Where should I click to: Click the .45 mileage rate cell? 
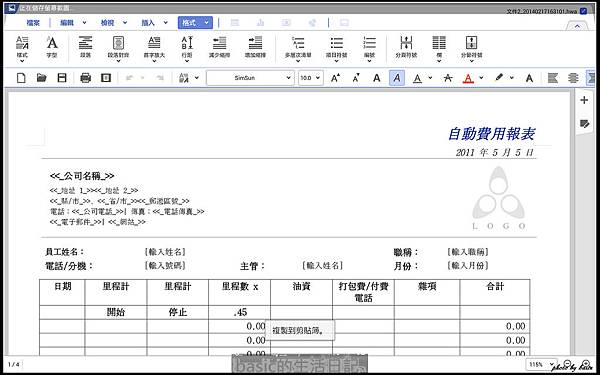click(x=240, y=312)
